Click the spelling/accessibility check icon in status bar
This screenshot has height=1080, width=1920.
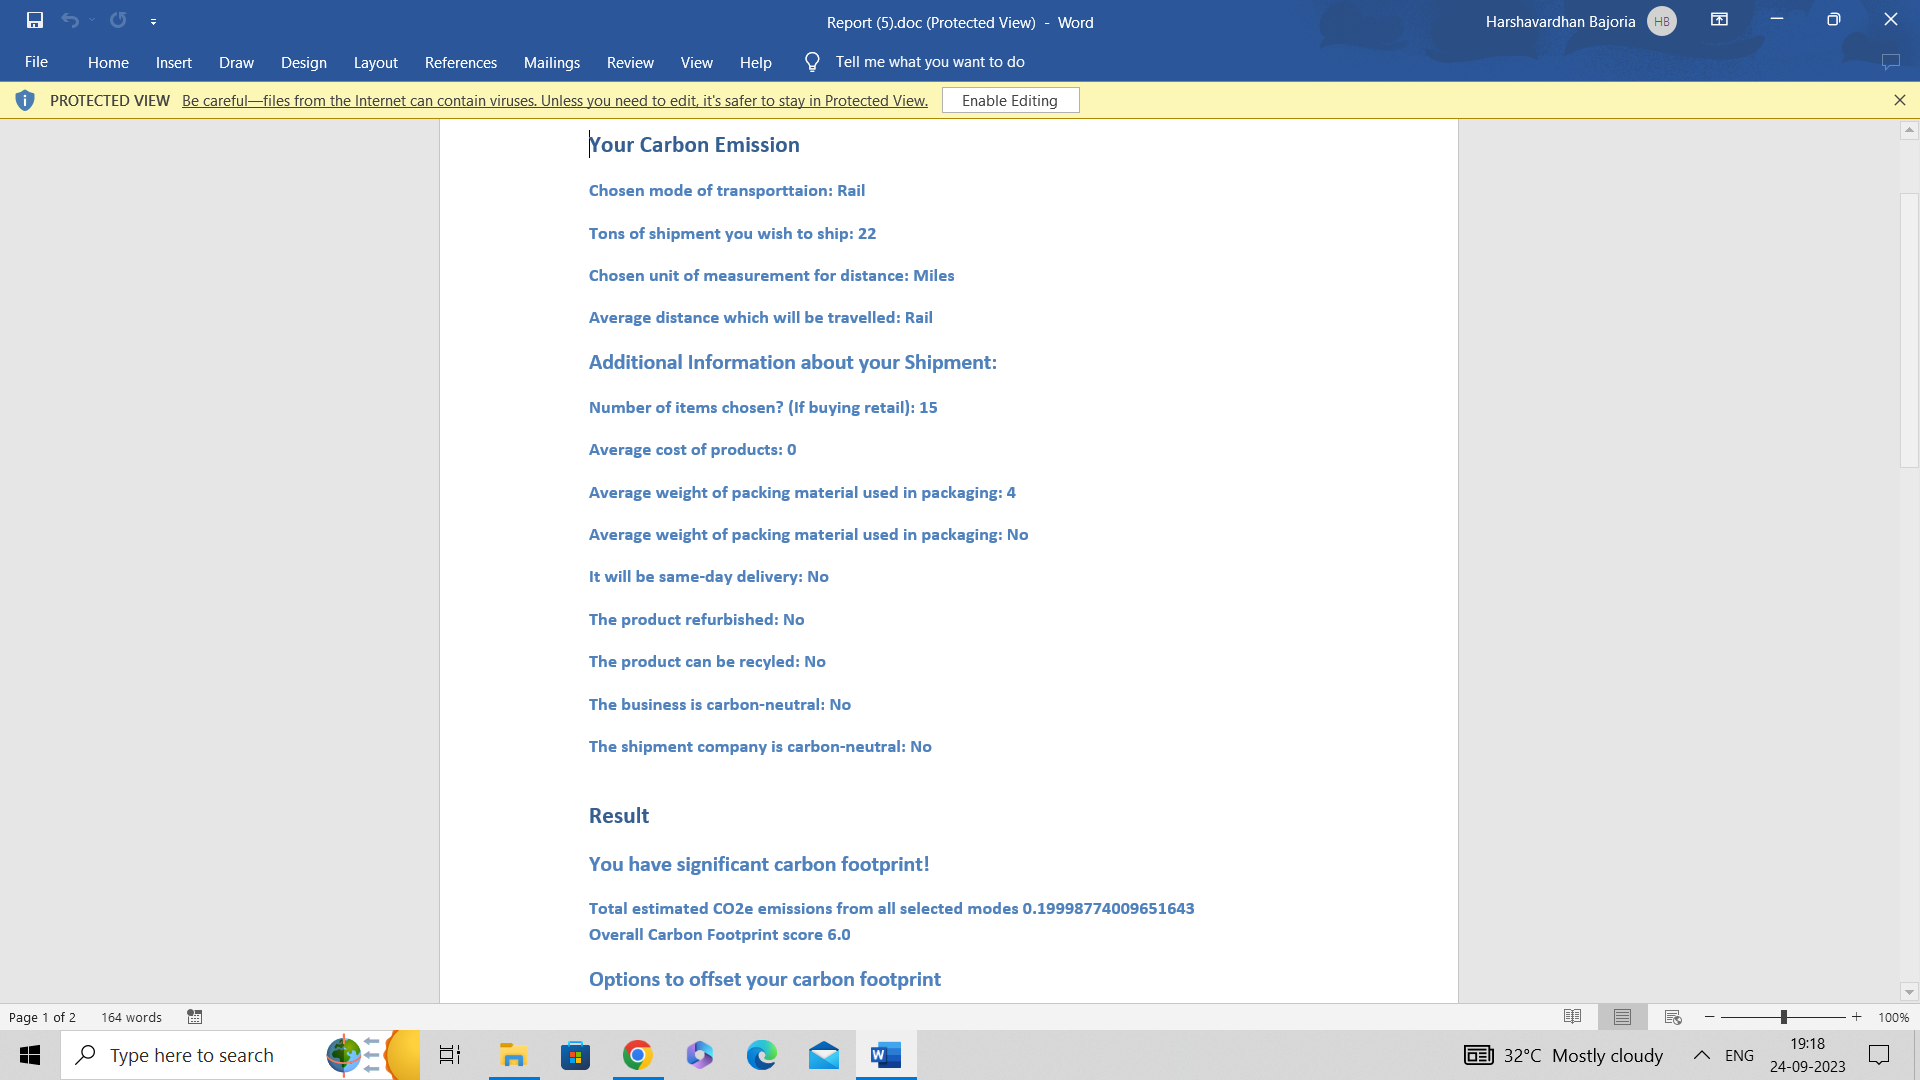click(195, 1017)
